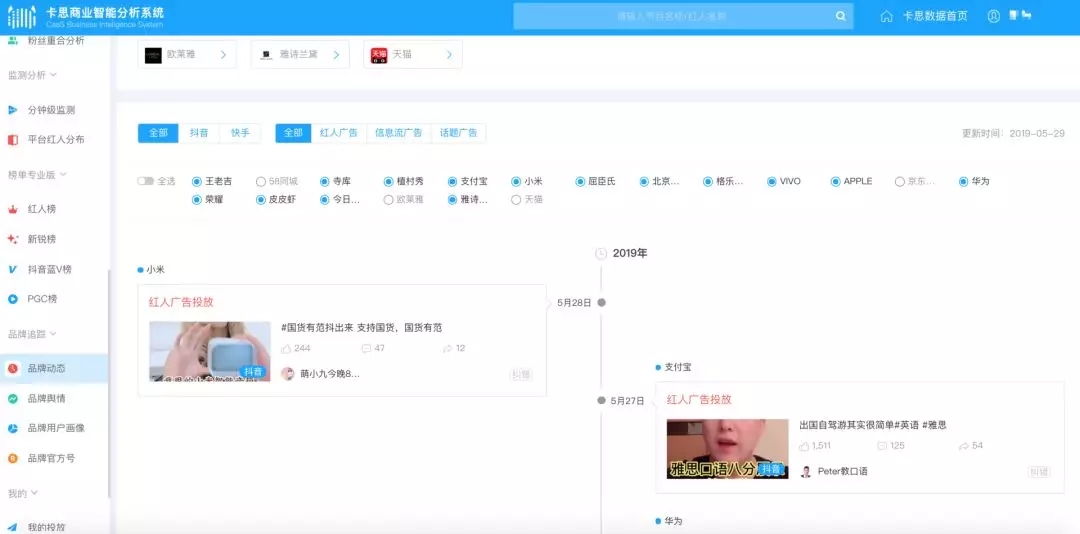
Task: Open 卡思数据首页 link
Action: tap(934, 16)
